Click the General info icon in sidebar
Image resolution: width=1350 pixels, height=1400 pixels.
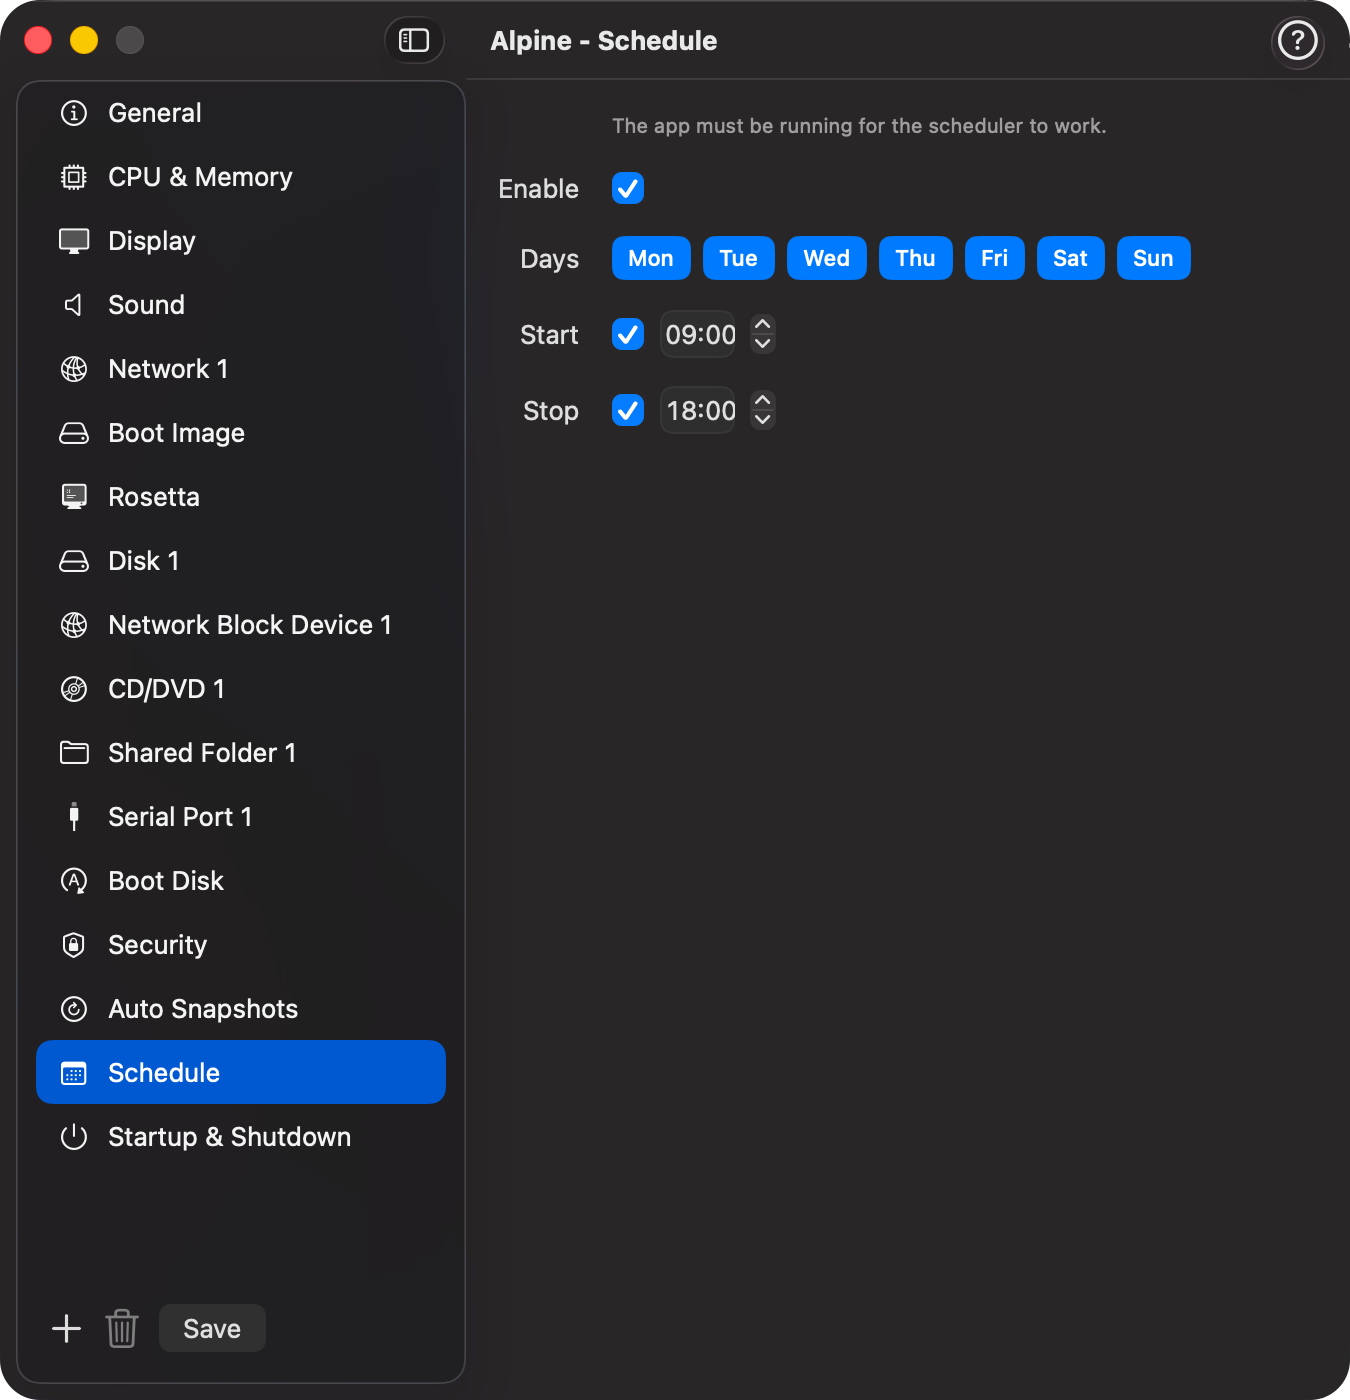[x=74, y=113]
